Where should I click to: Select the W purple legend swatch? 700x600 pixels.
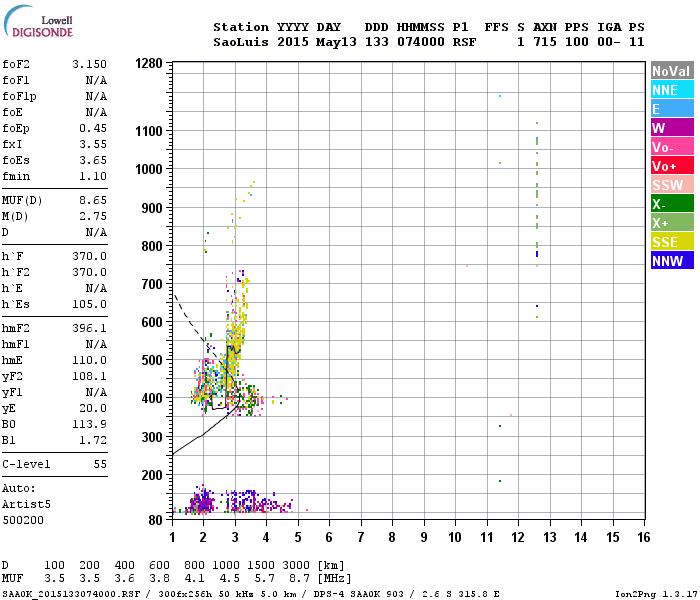672,128
